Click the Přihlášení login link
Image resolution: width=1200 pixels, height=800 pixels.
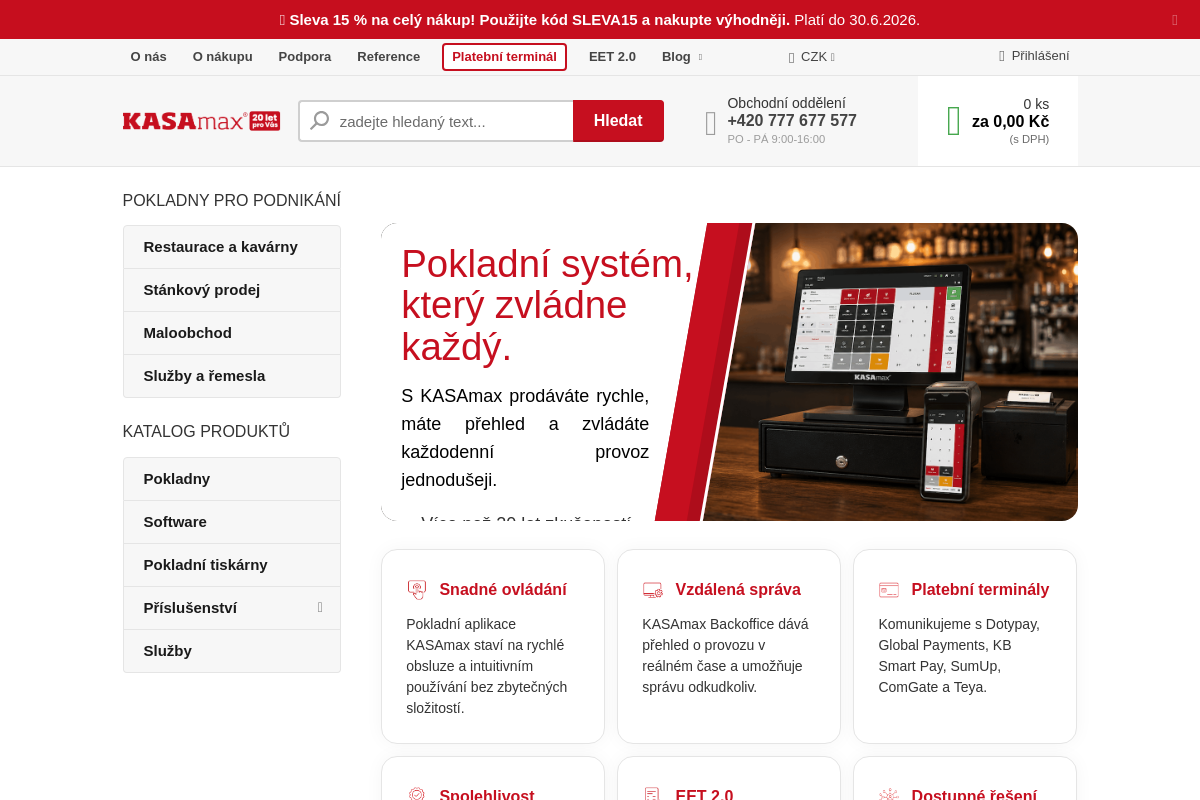[x=1040, y=56]
